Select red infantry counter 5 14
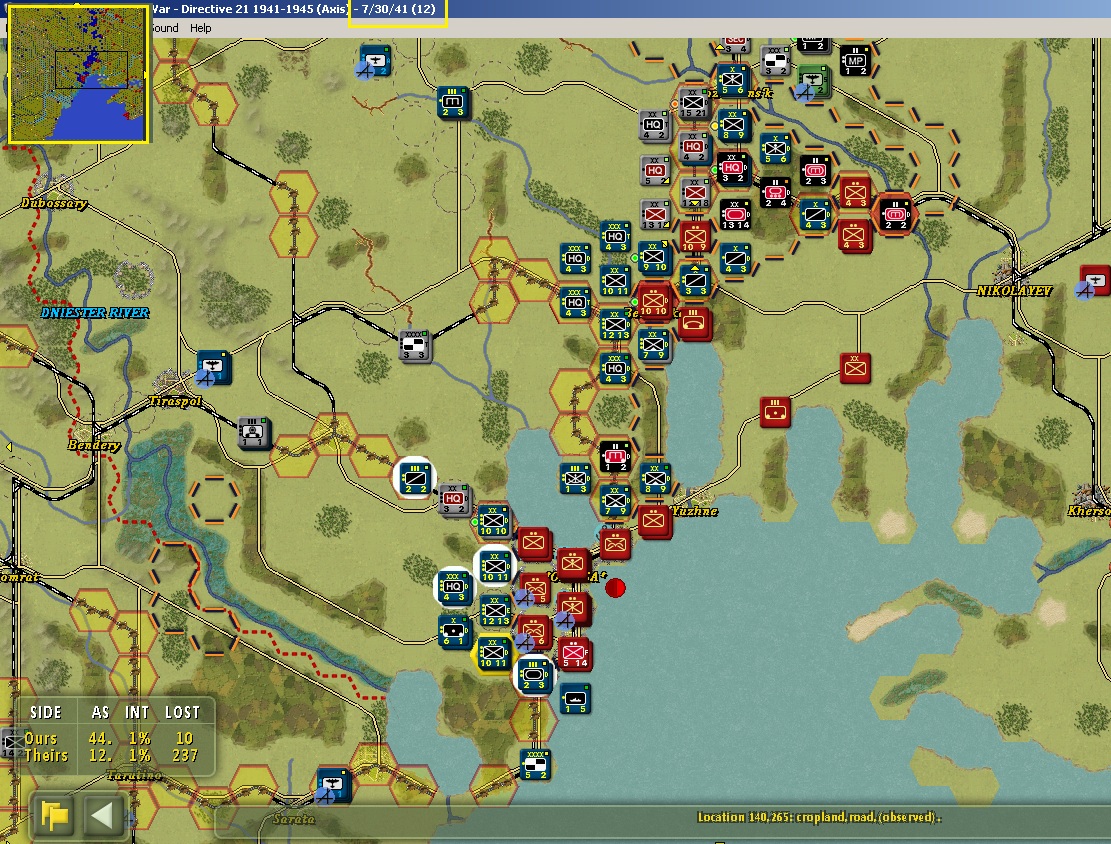The image size is (1111, 844). tap(575, 653)
